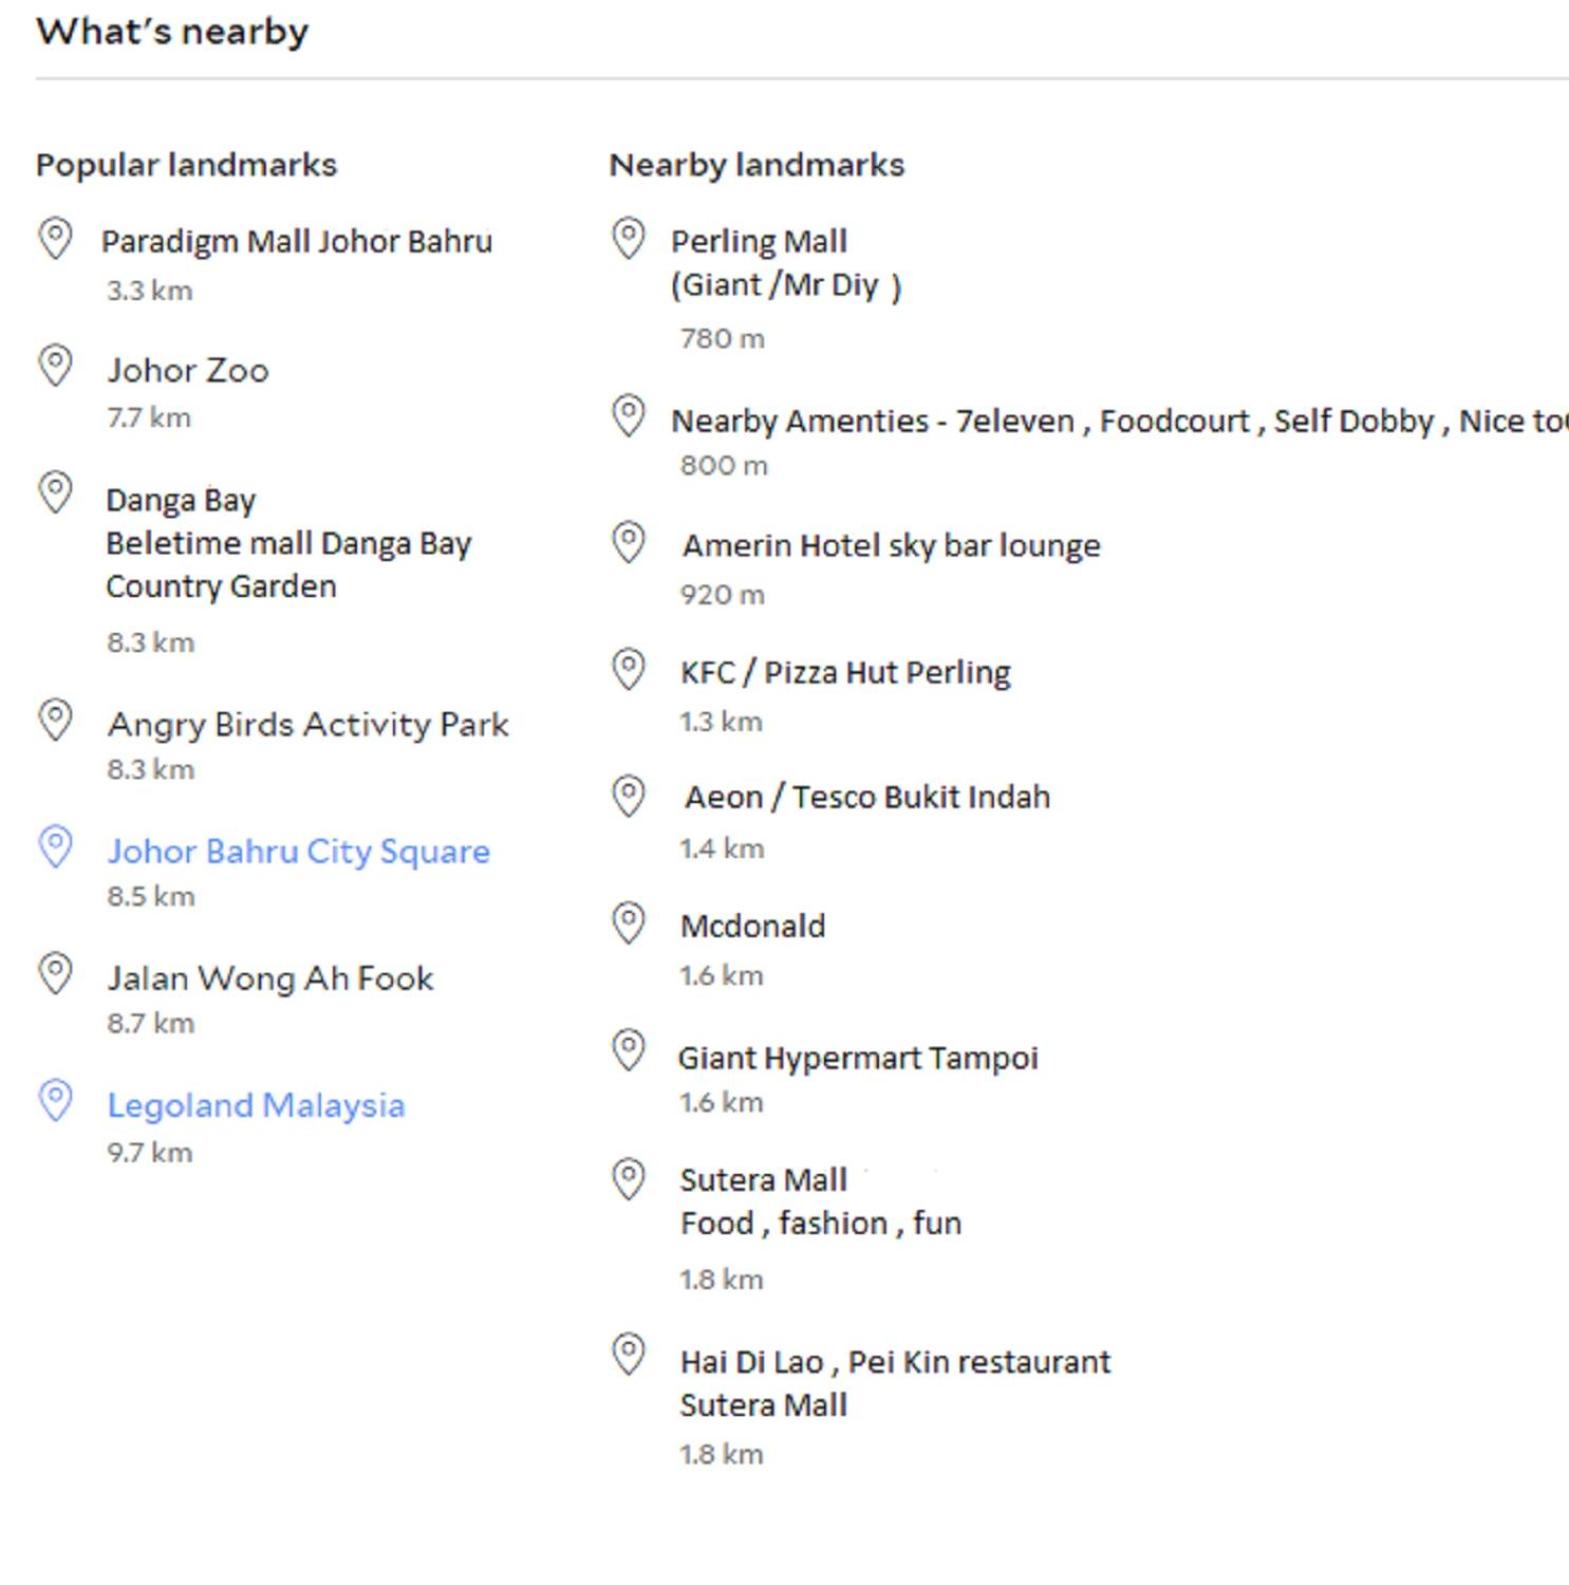Click the Sutera Mall Food, fashion, fun entry
This screenshot has width=1569, height=1585.
coord(820,1201)
